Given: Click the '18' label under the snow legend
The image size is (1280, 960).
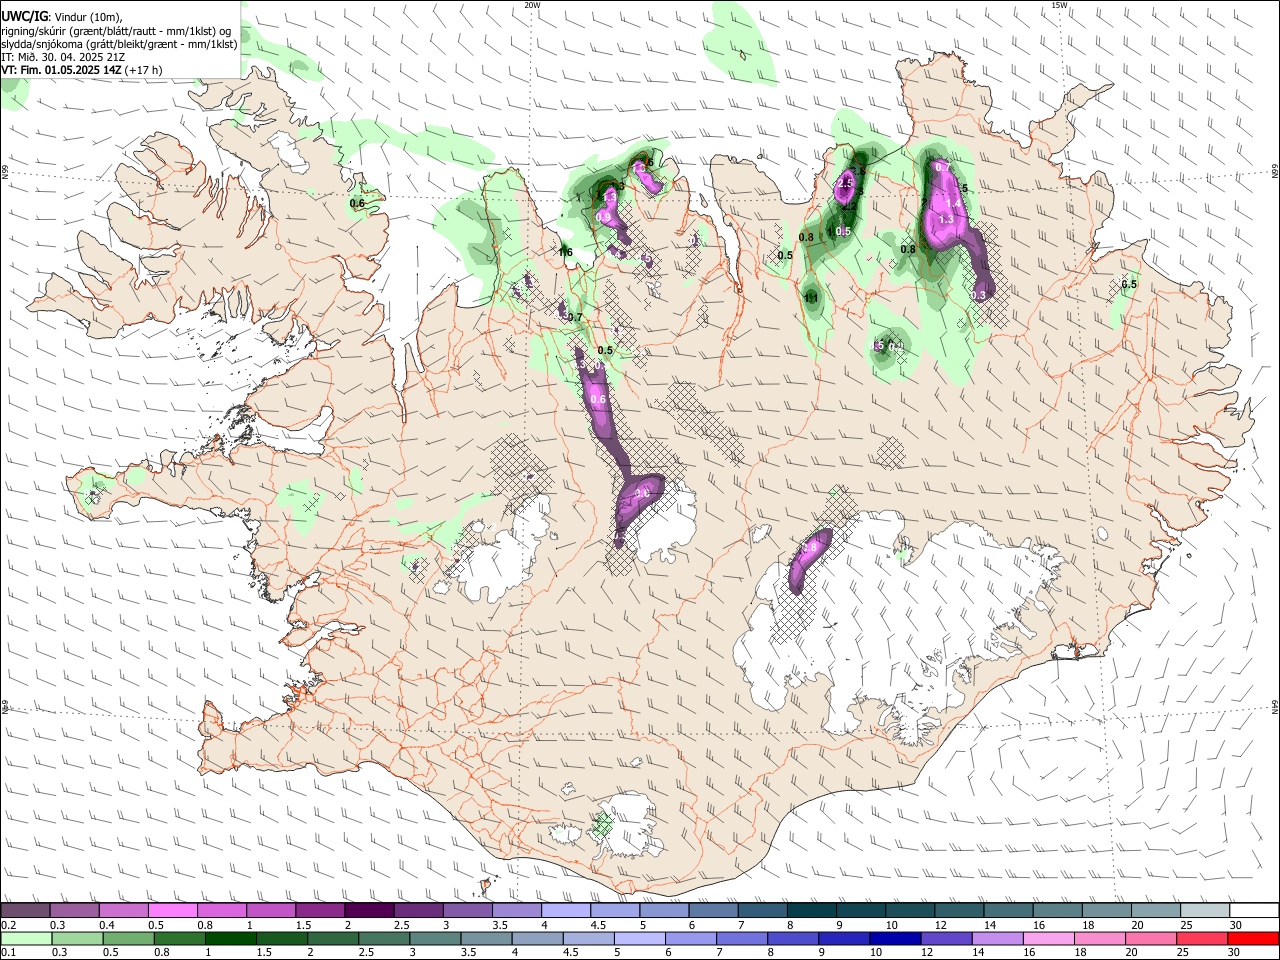Looking at the screenshot, I should (1090, 925).
